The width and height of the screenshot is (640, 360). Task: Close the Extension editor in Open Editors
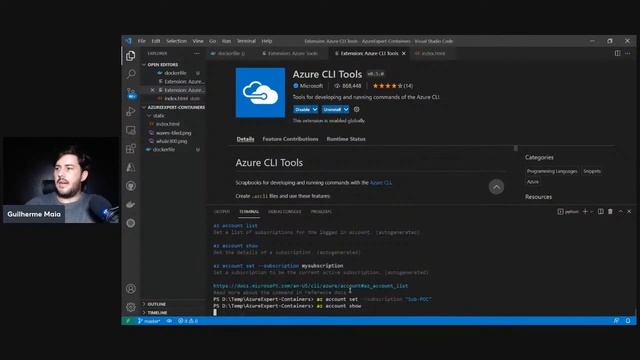click(153, 90)
